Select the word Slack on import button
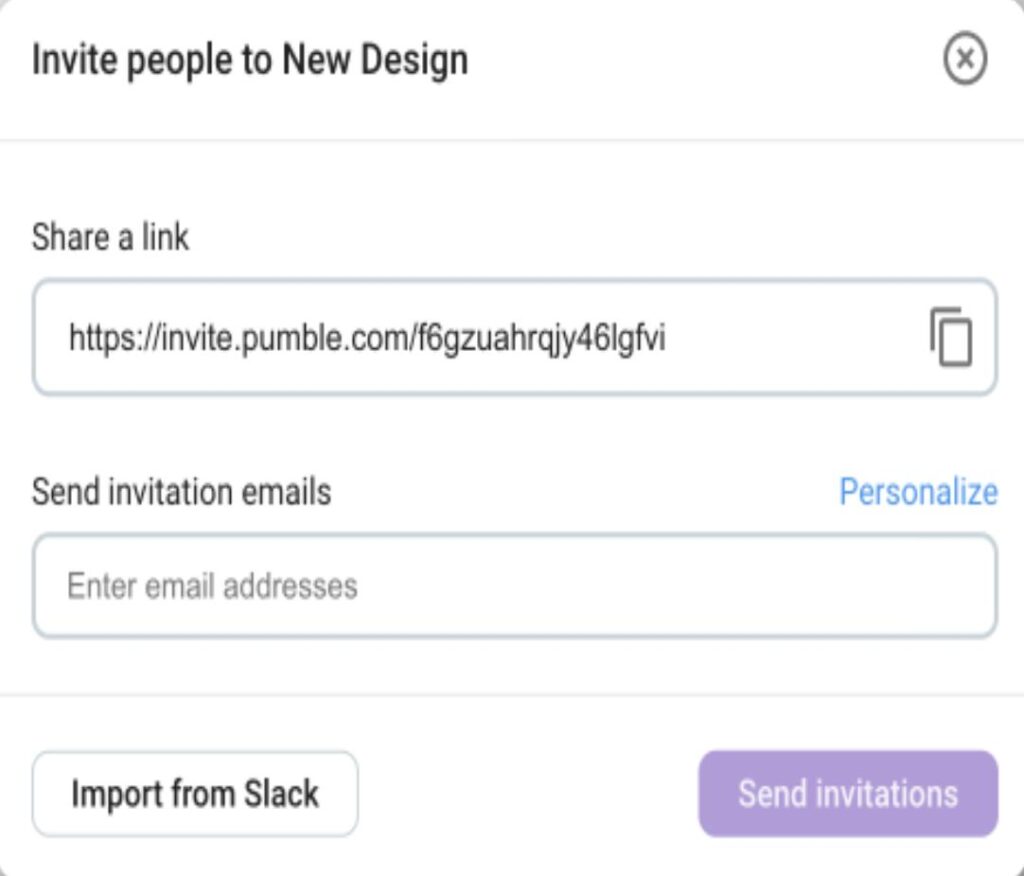 281,794
